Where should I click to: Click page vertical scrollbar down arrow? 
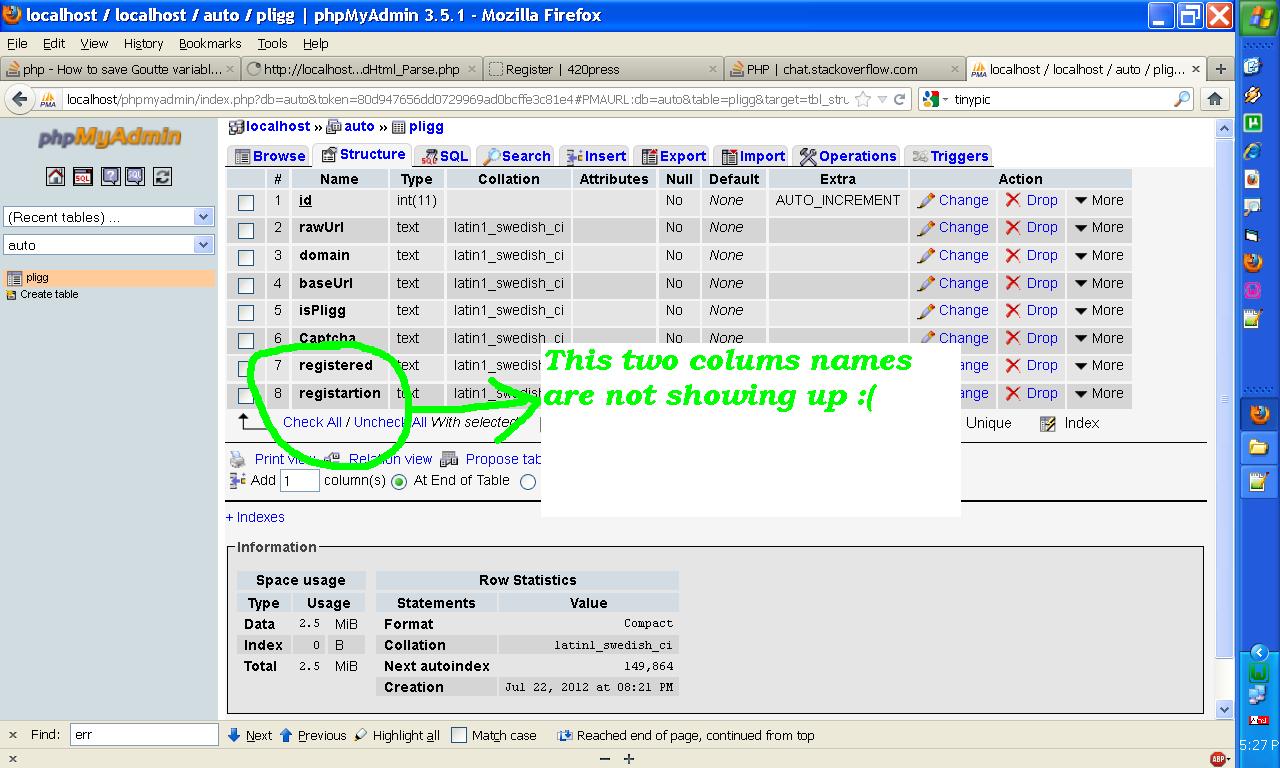click(1225, 709)
